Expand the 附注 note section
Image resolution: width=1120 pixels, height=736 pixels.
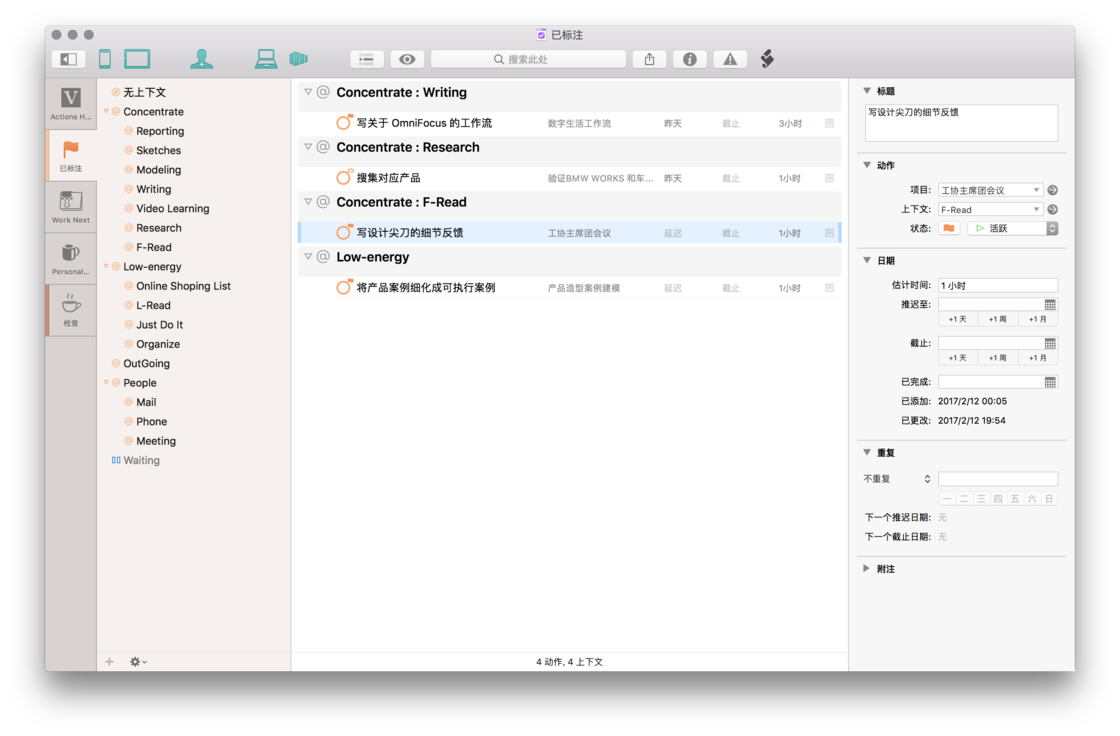pos(866,569)
